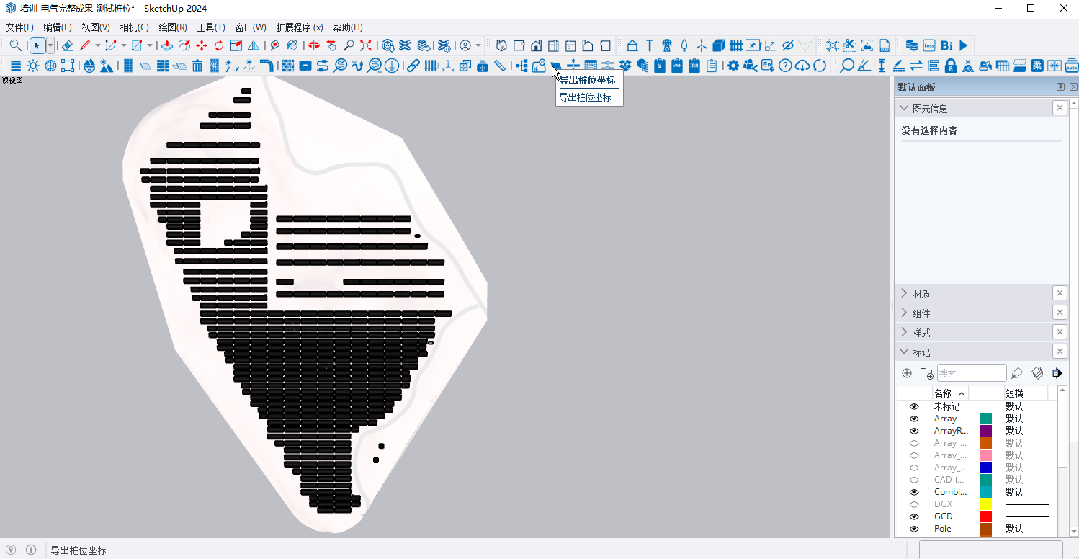The image size is (1079, 559).
Task: Collapse the 图元信息 (Entity Info) panel
Action: (904, 108)
